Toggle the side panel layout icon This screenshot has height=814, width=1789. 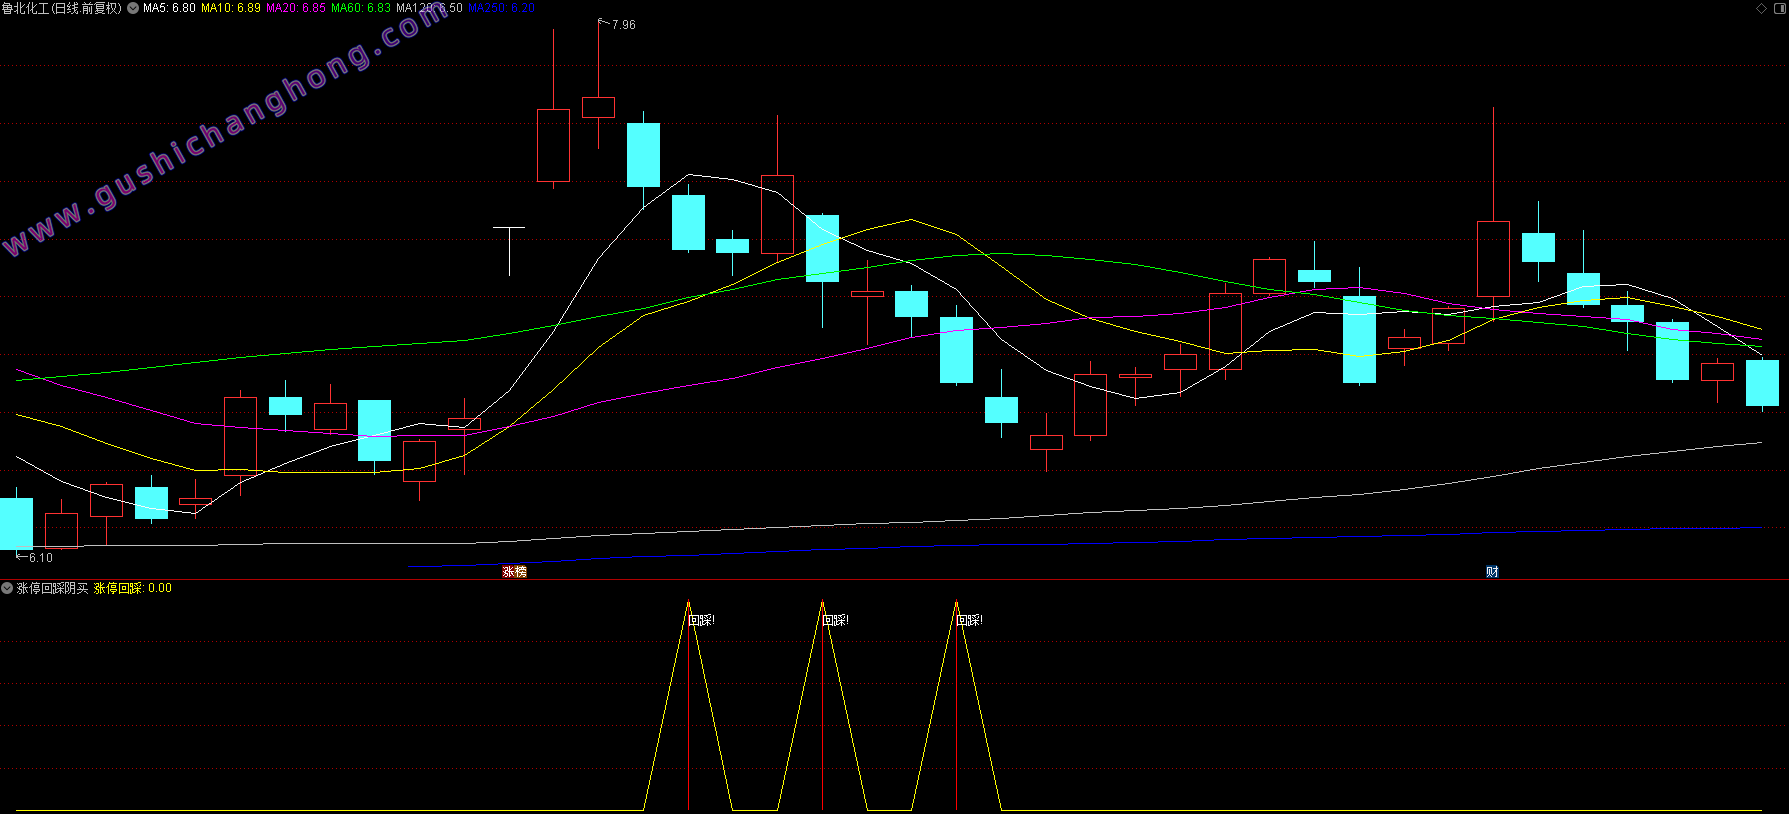click(1779, 8)
